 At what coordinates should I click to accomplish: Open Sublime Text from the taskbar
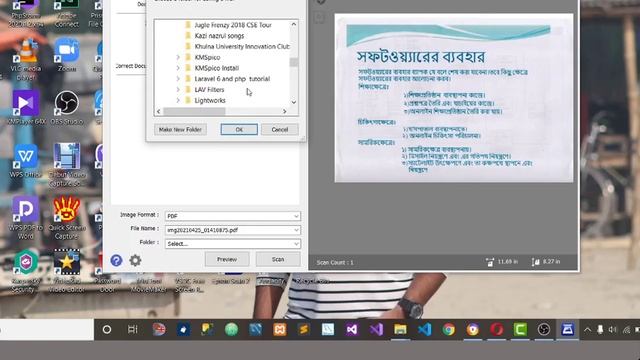(x=304, y=329)
